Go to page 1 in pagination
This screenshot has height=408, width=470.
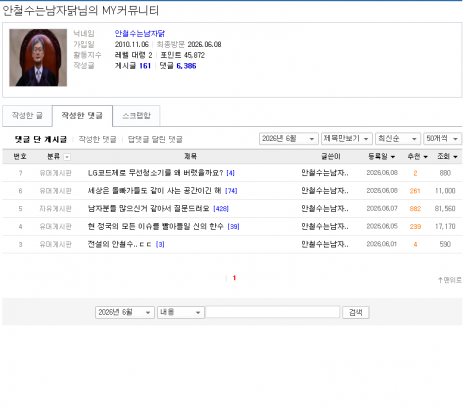click(x=234, y=278)
